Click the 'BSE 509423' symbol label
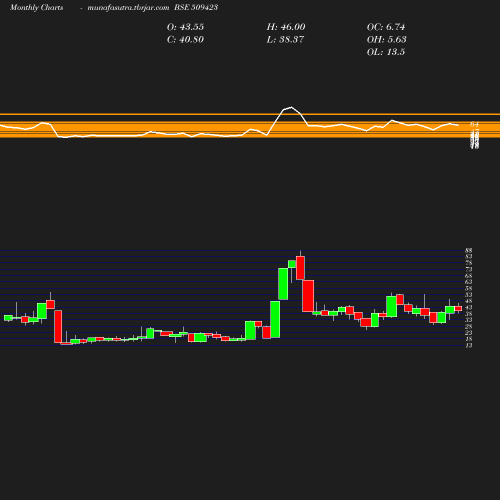500x500 pixels. [x=196, y=7]
